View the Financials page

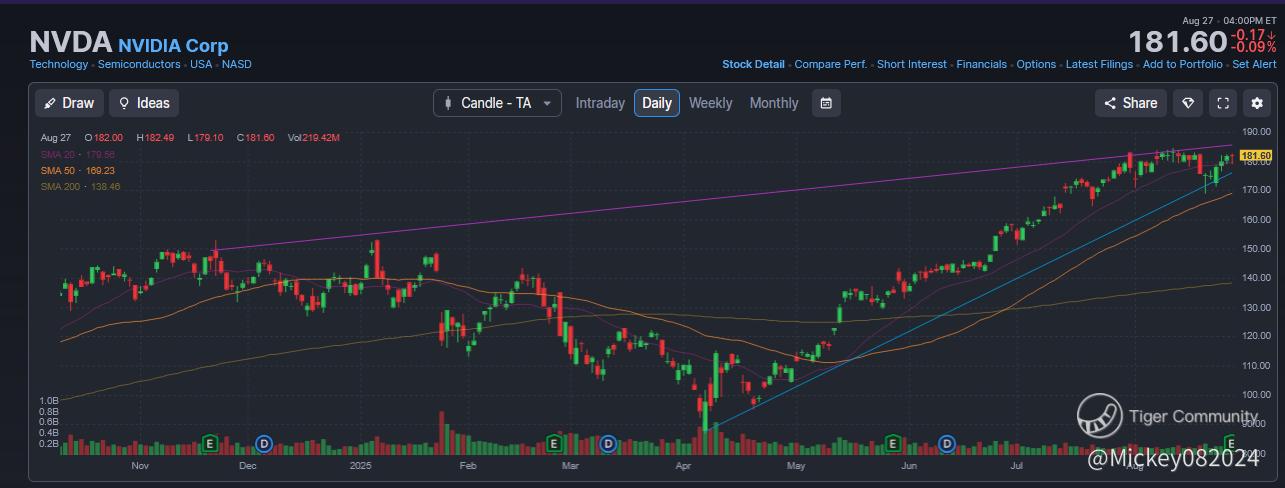tap(981, 64)
